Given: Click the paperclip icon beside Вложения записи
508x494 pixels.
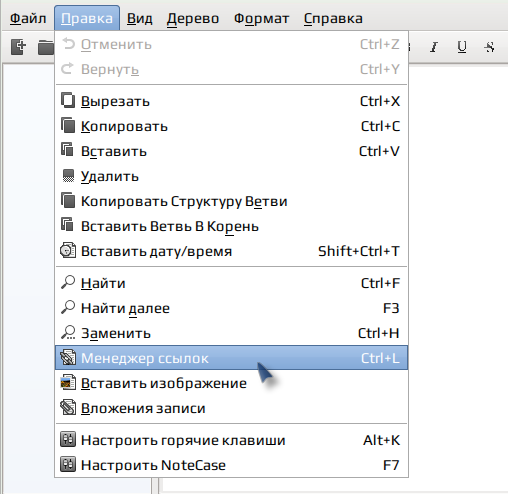Looking at the screenshot, I should coord(68,407).
